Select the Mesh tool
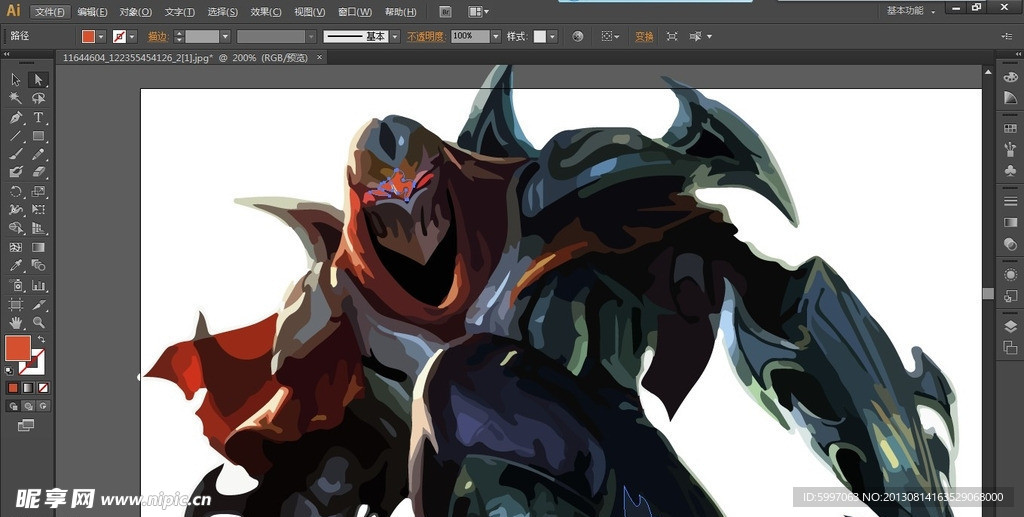 pos(16,247)
